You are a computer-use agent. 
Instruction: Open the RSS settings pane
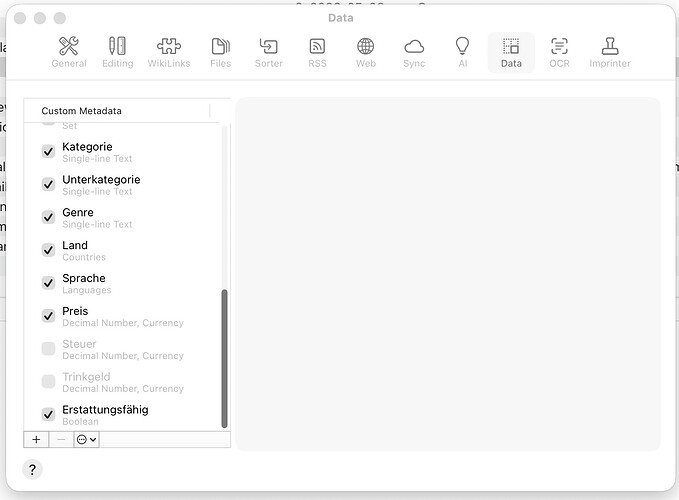pos(317,52)
